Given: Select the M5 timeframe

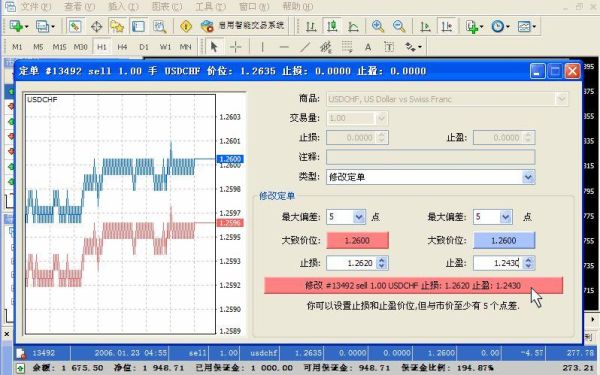Looking at the screenshot, I should (38, 47).
